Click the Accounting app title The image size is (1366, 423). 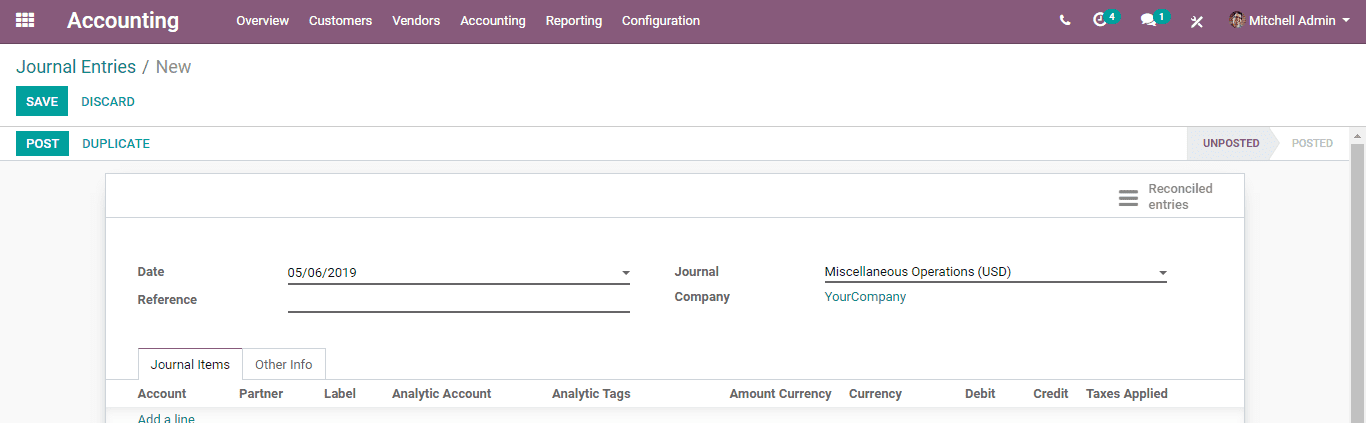(x=123, y=21)
